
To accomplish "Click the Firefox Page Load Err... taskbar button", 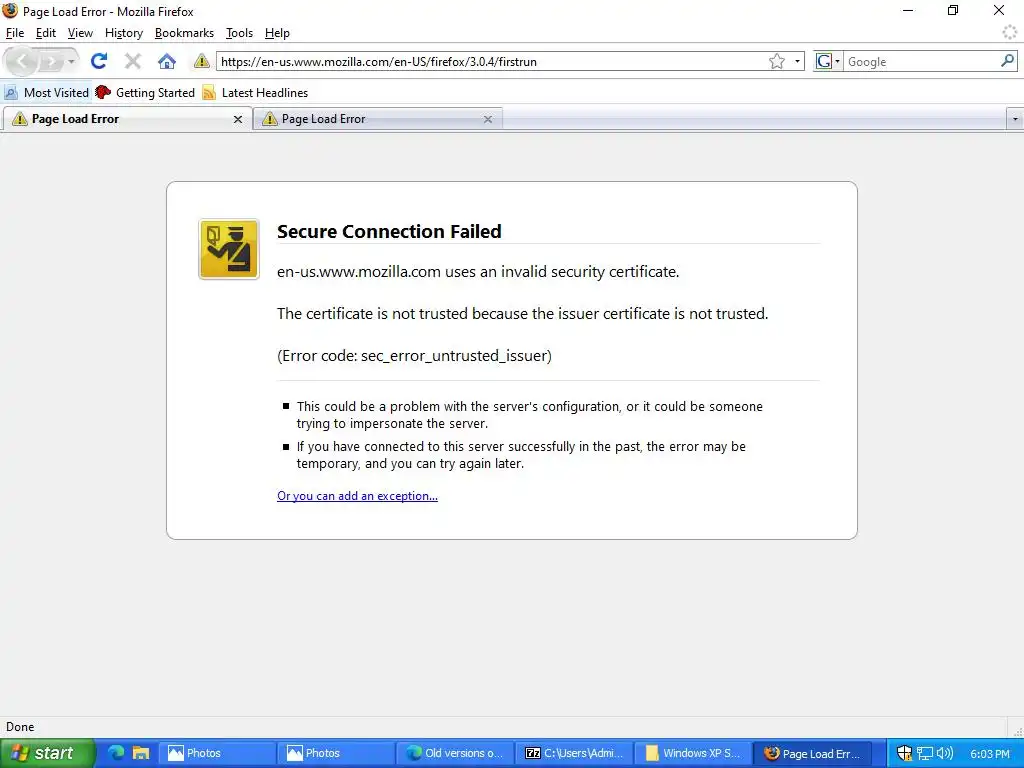I will pos(812,753).
